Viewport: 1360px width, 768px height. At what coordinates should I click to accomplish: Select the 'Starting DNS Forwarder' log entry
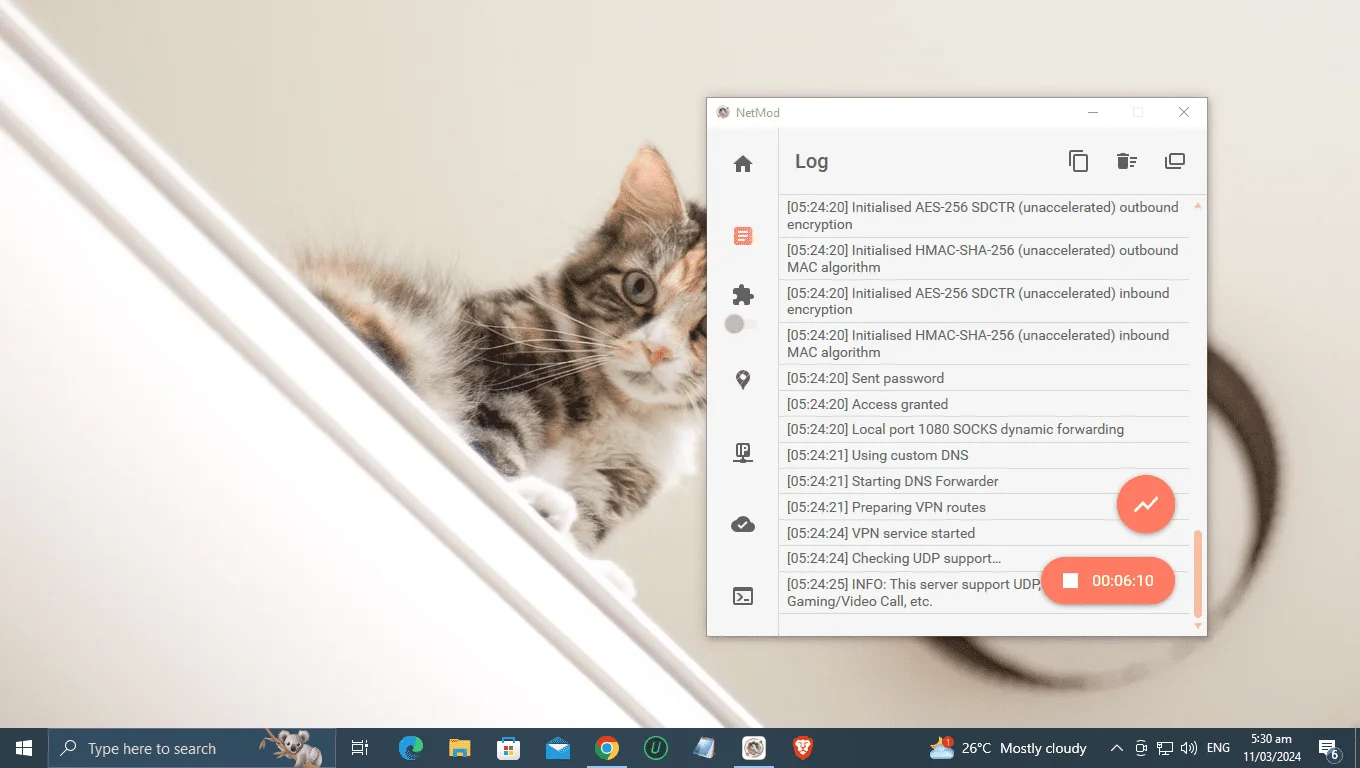point(984,481)
